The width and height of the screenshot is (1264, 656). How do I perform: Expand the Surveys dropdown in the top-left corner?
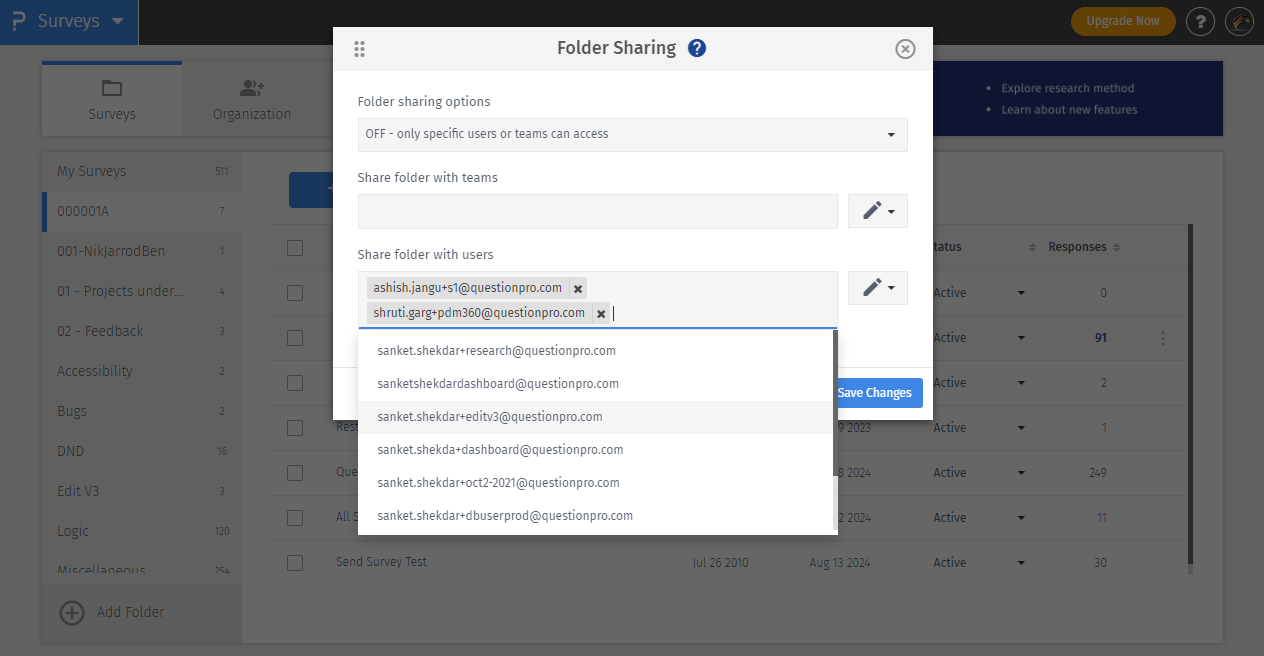(x=69, y=21)
